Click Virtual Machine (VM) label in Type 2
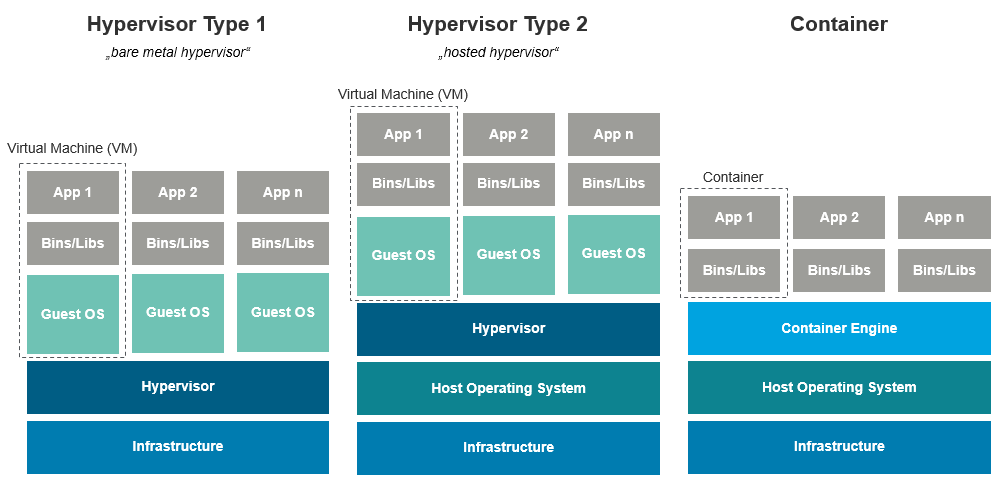Screen dimensions: 1001x480 [403, 94]
